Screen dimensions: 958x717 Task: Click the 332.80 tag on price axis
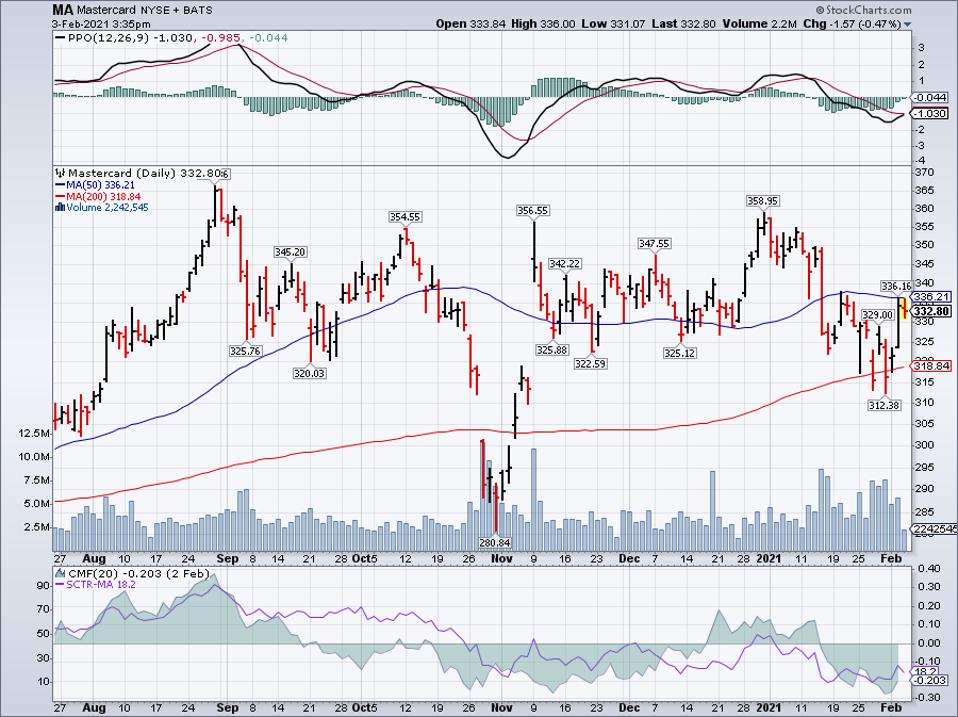pos(932,311)
